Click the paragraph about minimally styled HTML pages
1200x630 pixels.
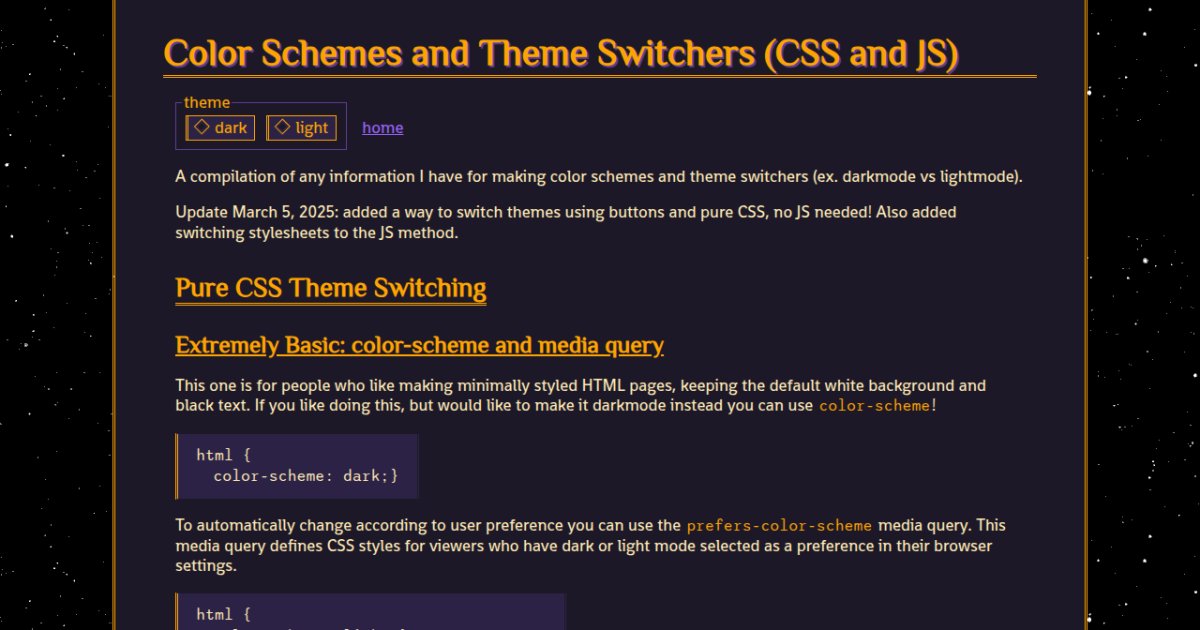[580, 395]
